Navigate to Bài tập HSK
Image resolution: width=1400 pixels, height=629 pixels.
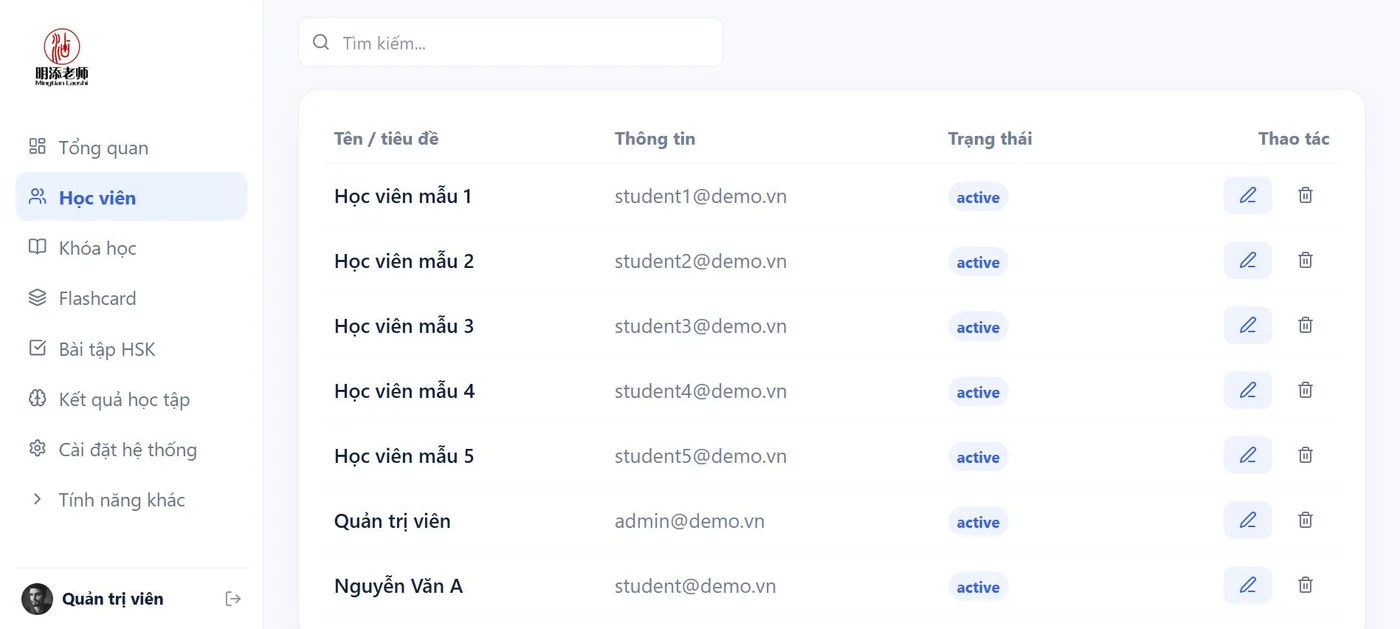131,348
